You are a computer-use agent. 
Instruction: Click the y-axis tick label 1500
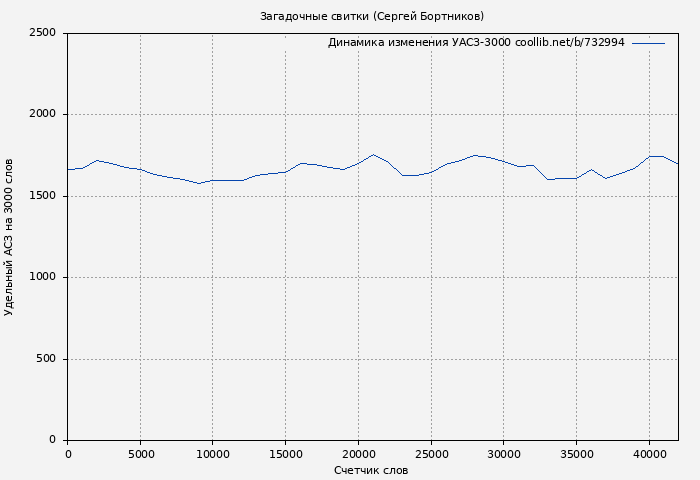coord(42,196)
